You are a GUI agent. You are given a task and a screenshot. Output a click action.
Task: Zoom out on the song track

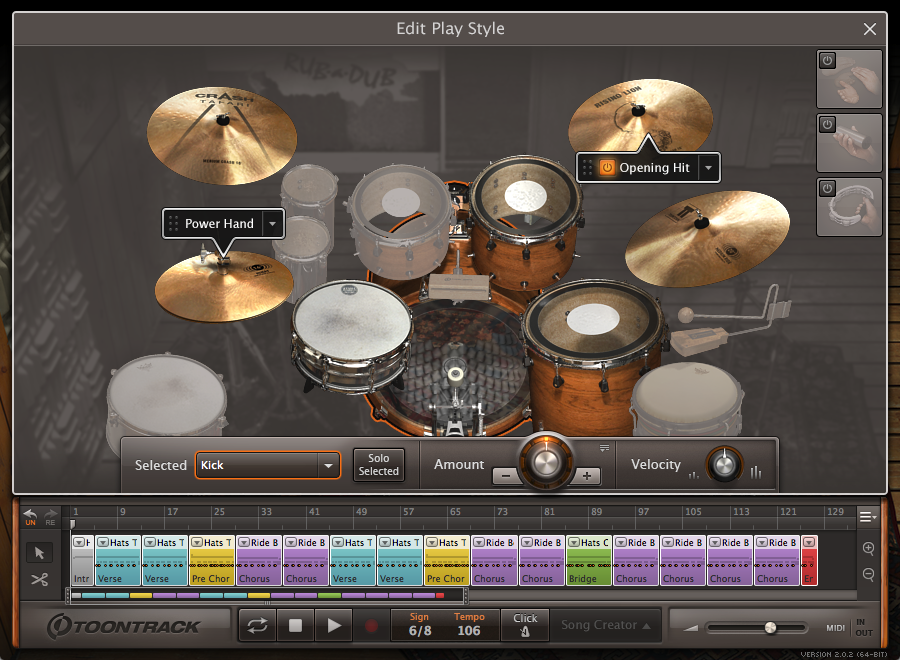coord(868,574)
